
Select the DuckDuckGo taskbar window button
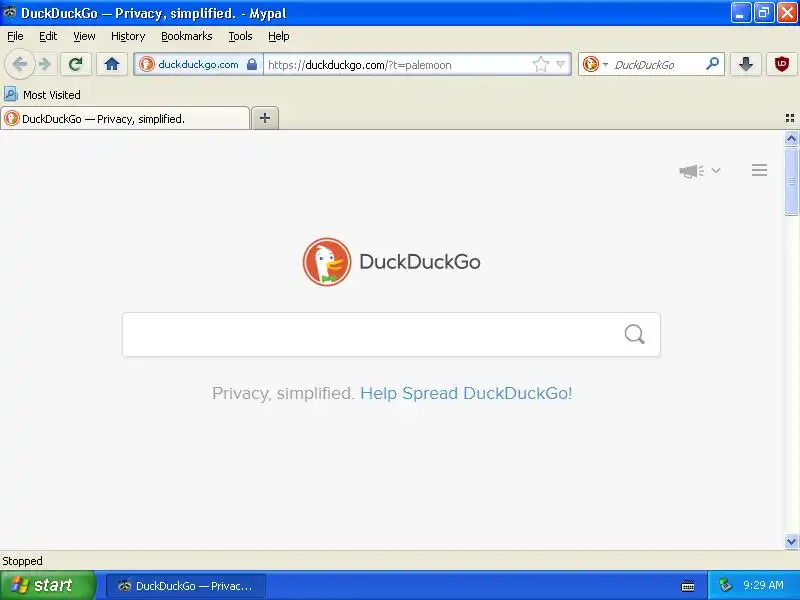186,586
